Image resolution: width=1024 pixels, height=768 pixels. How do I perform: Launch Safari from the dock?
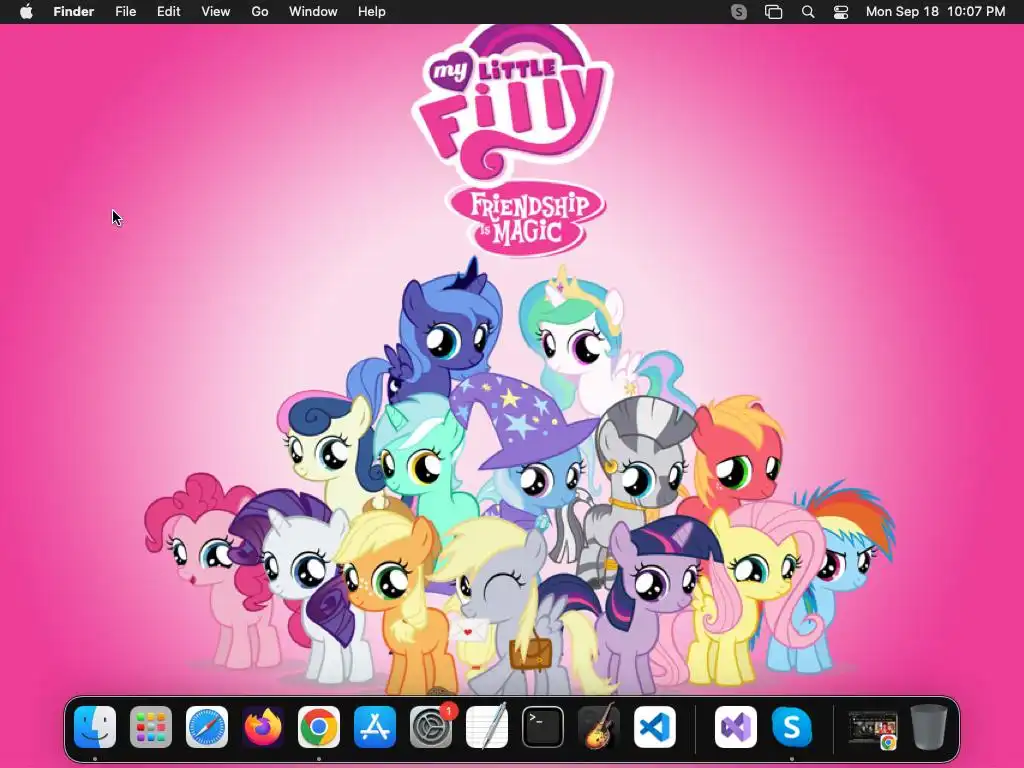click(207, 727)
